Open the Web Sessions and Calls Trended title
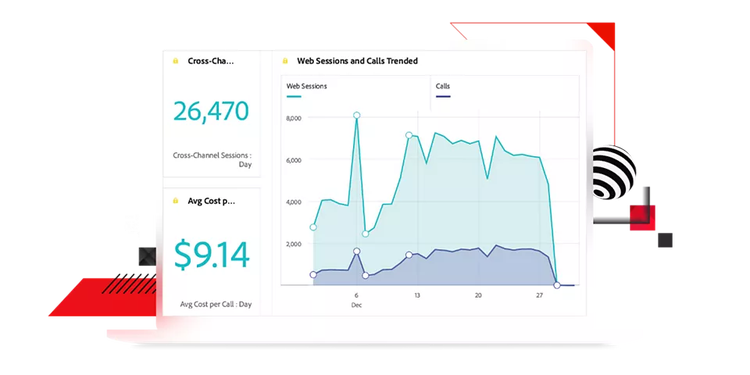750x375 pixels. pyautogui.click(x=357, y=61)
